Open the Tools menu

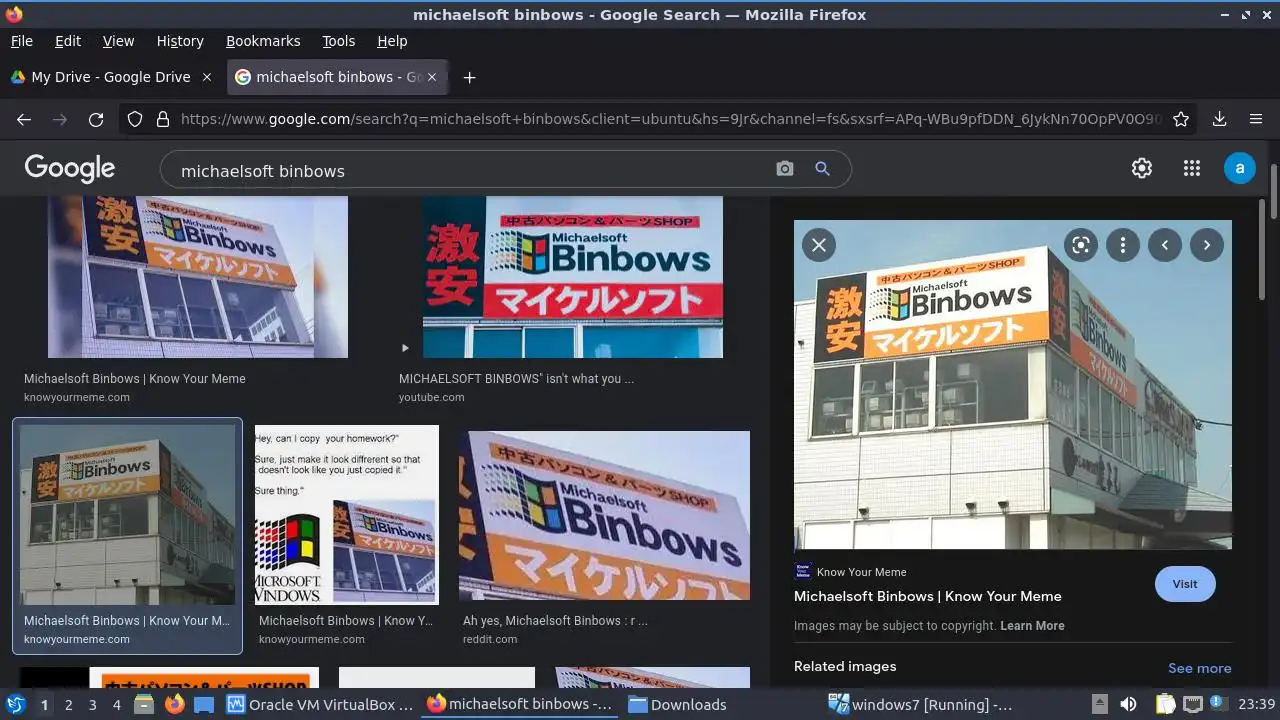coord(338,41)
